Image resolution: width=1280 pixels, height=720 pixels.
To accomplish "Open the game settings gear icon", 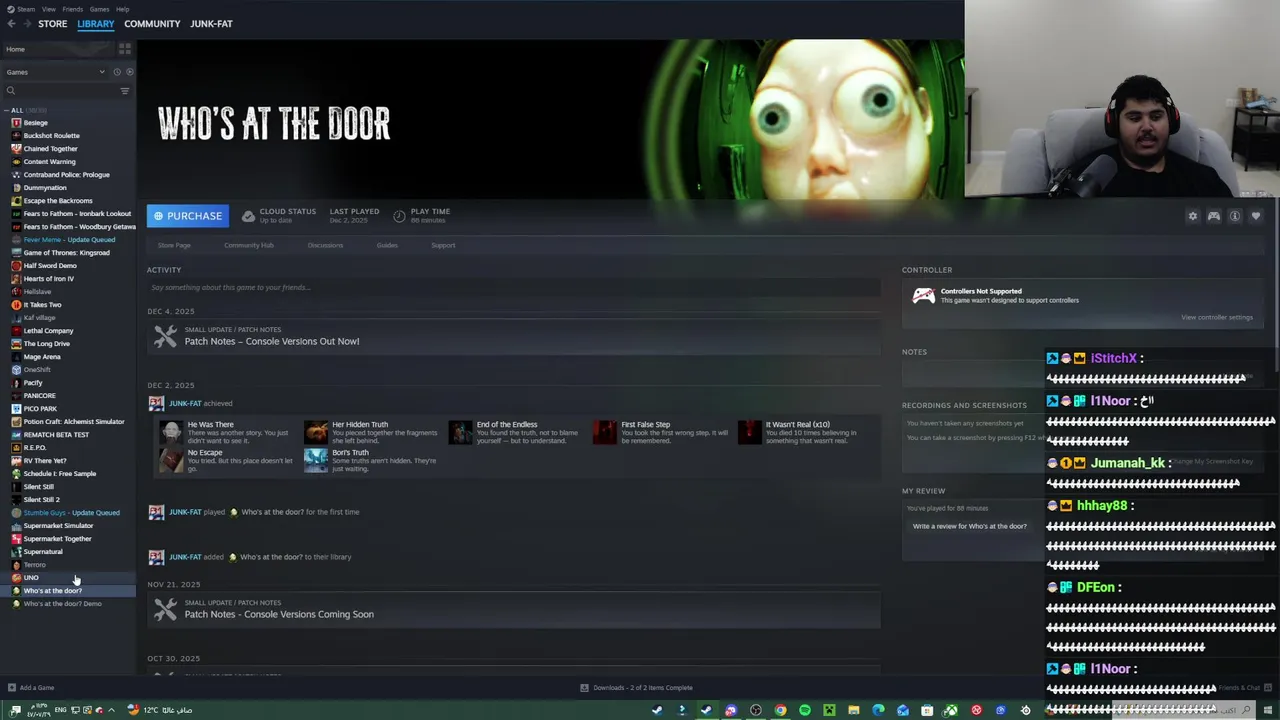I will point(1192,216).
